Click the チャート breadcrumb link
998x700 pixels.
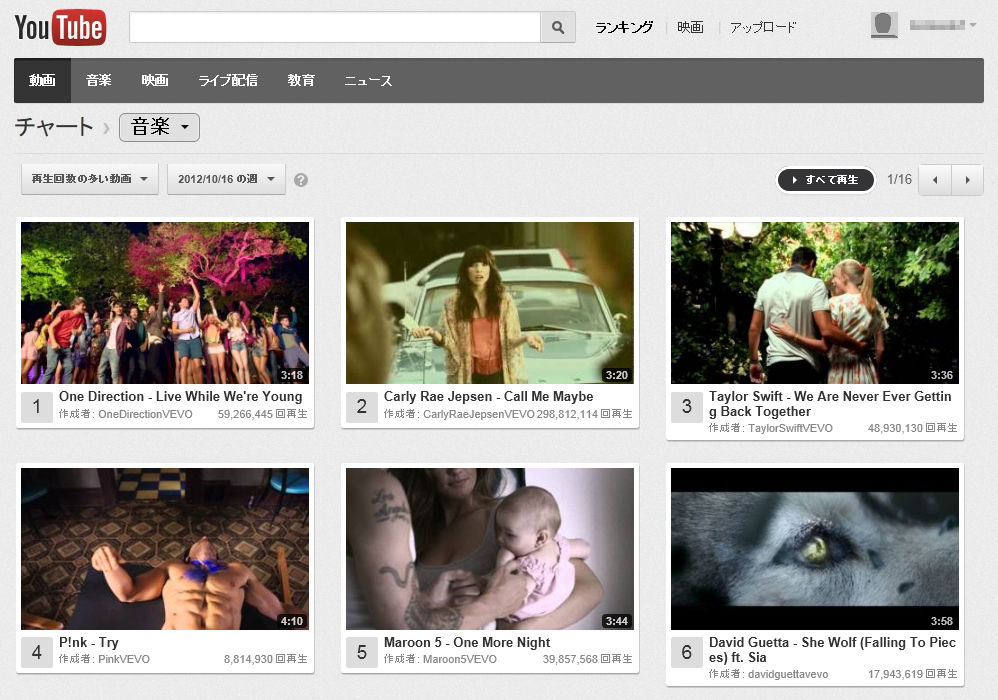(x=54, y=127)
